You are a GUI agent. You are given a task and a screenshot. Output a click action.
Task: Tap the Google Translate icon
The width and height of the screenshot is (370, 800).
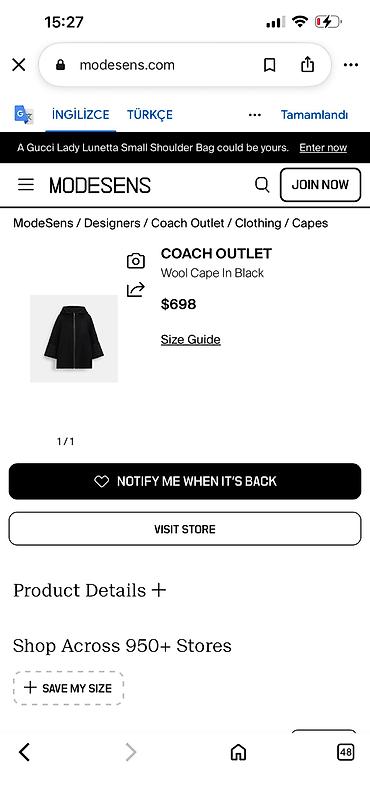(23, 115)
